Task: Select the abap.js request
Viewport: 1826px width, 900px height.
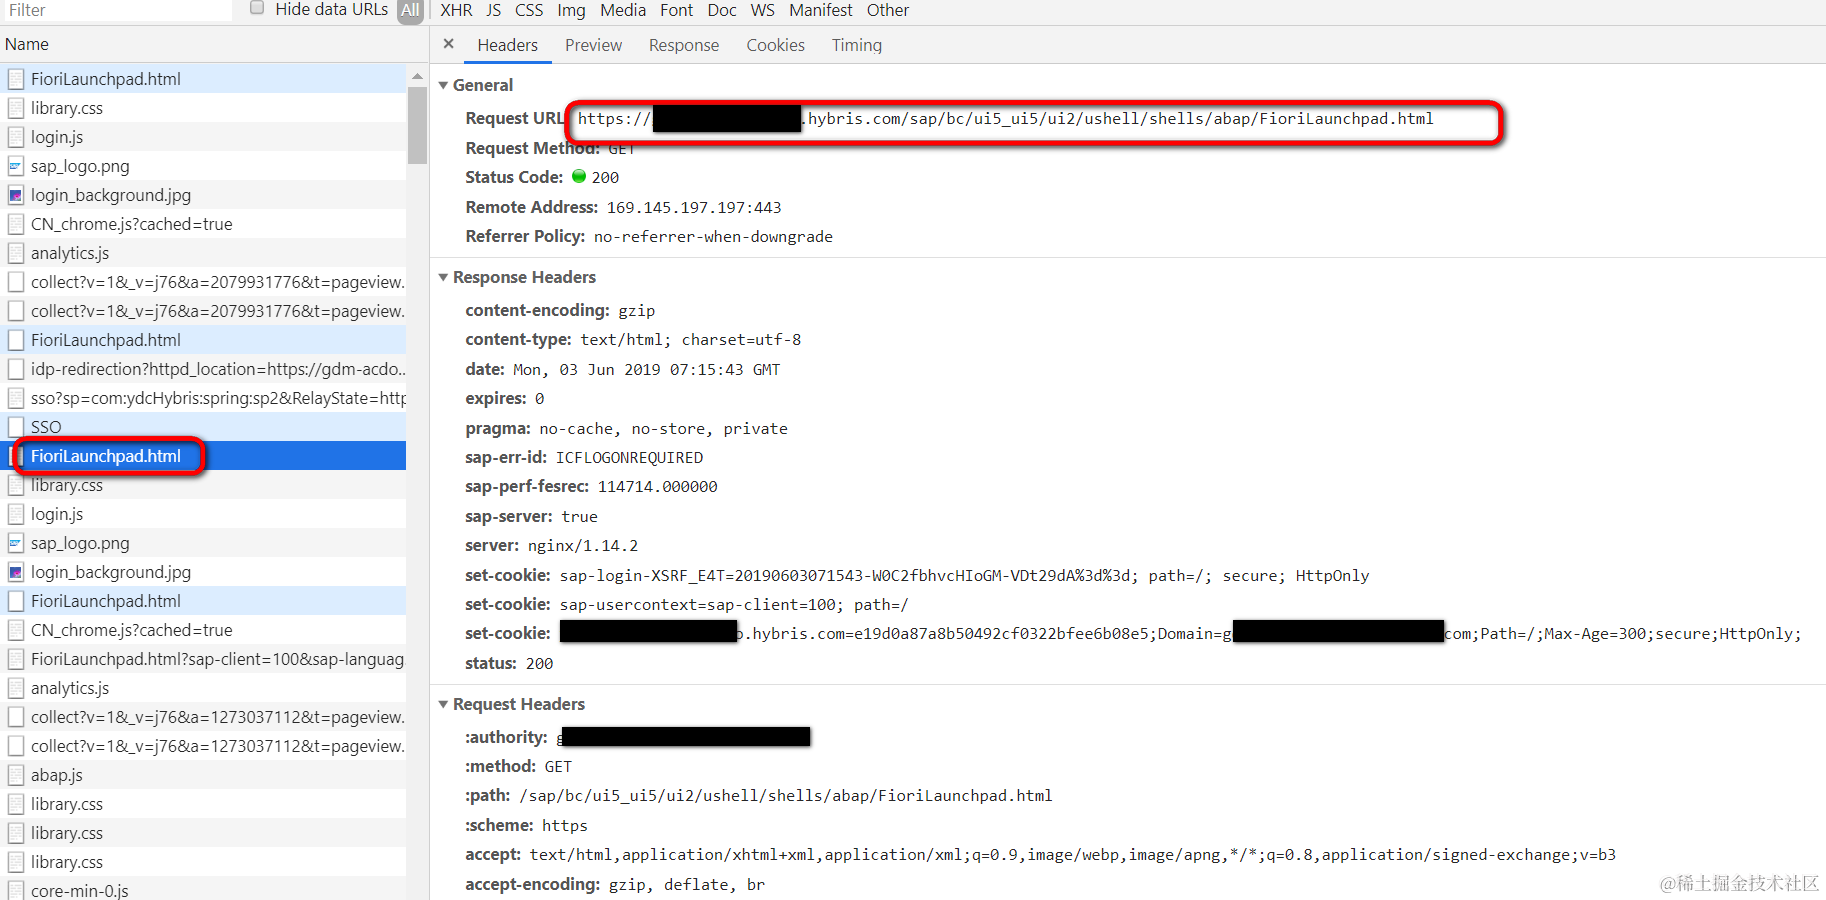Action: pyautogui.click(x=204, y=775)
